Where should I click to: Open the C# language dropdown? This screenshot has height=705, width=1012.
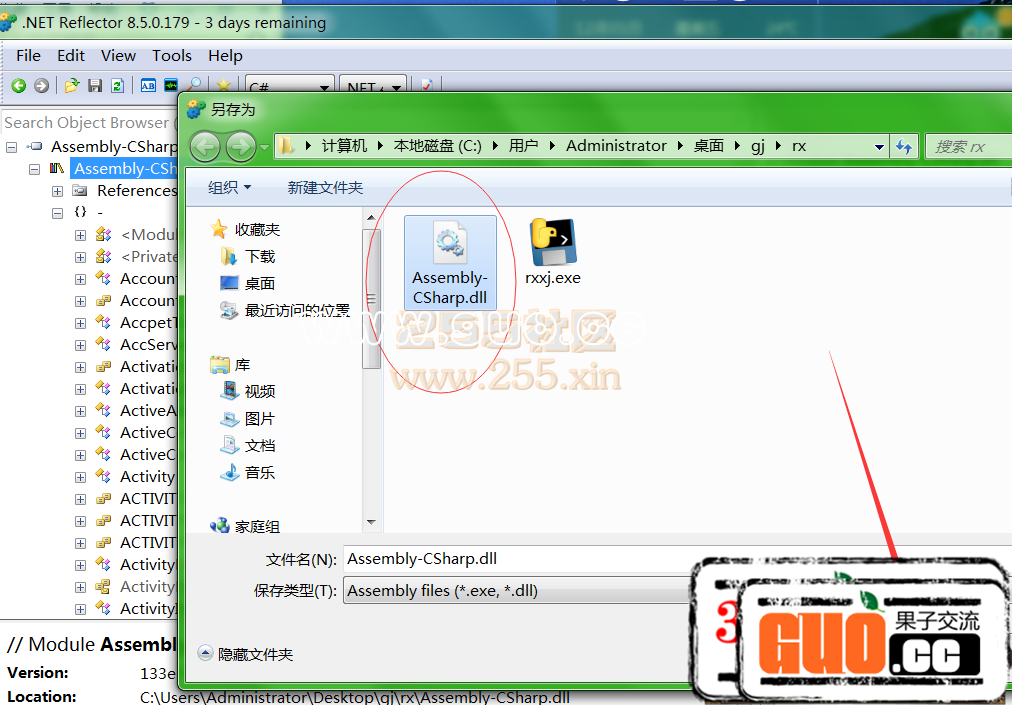click(x=289, y=88)
